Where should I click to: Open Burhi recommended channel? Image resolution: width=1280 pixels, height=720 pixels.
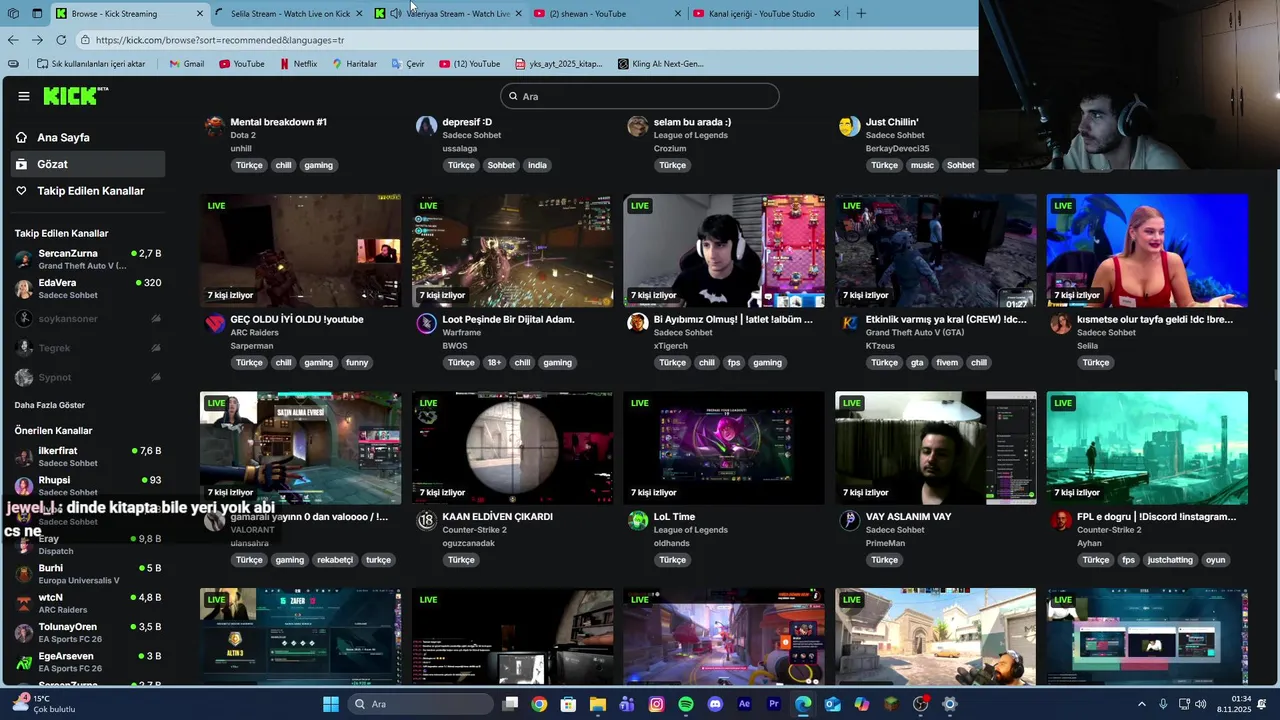pyautogui.click(x=88, y=574)
